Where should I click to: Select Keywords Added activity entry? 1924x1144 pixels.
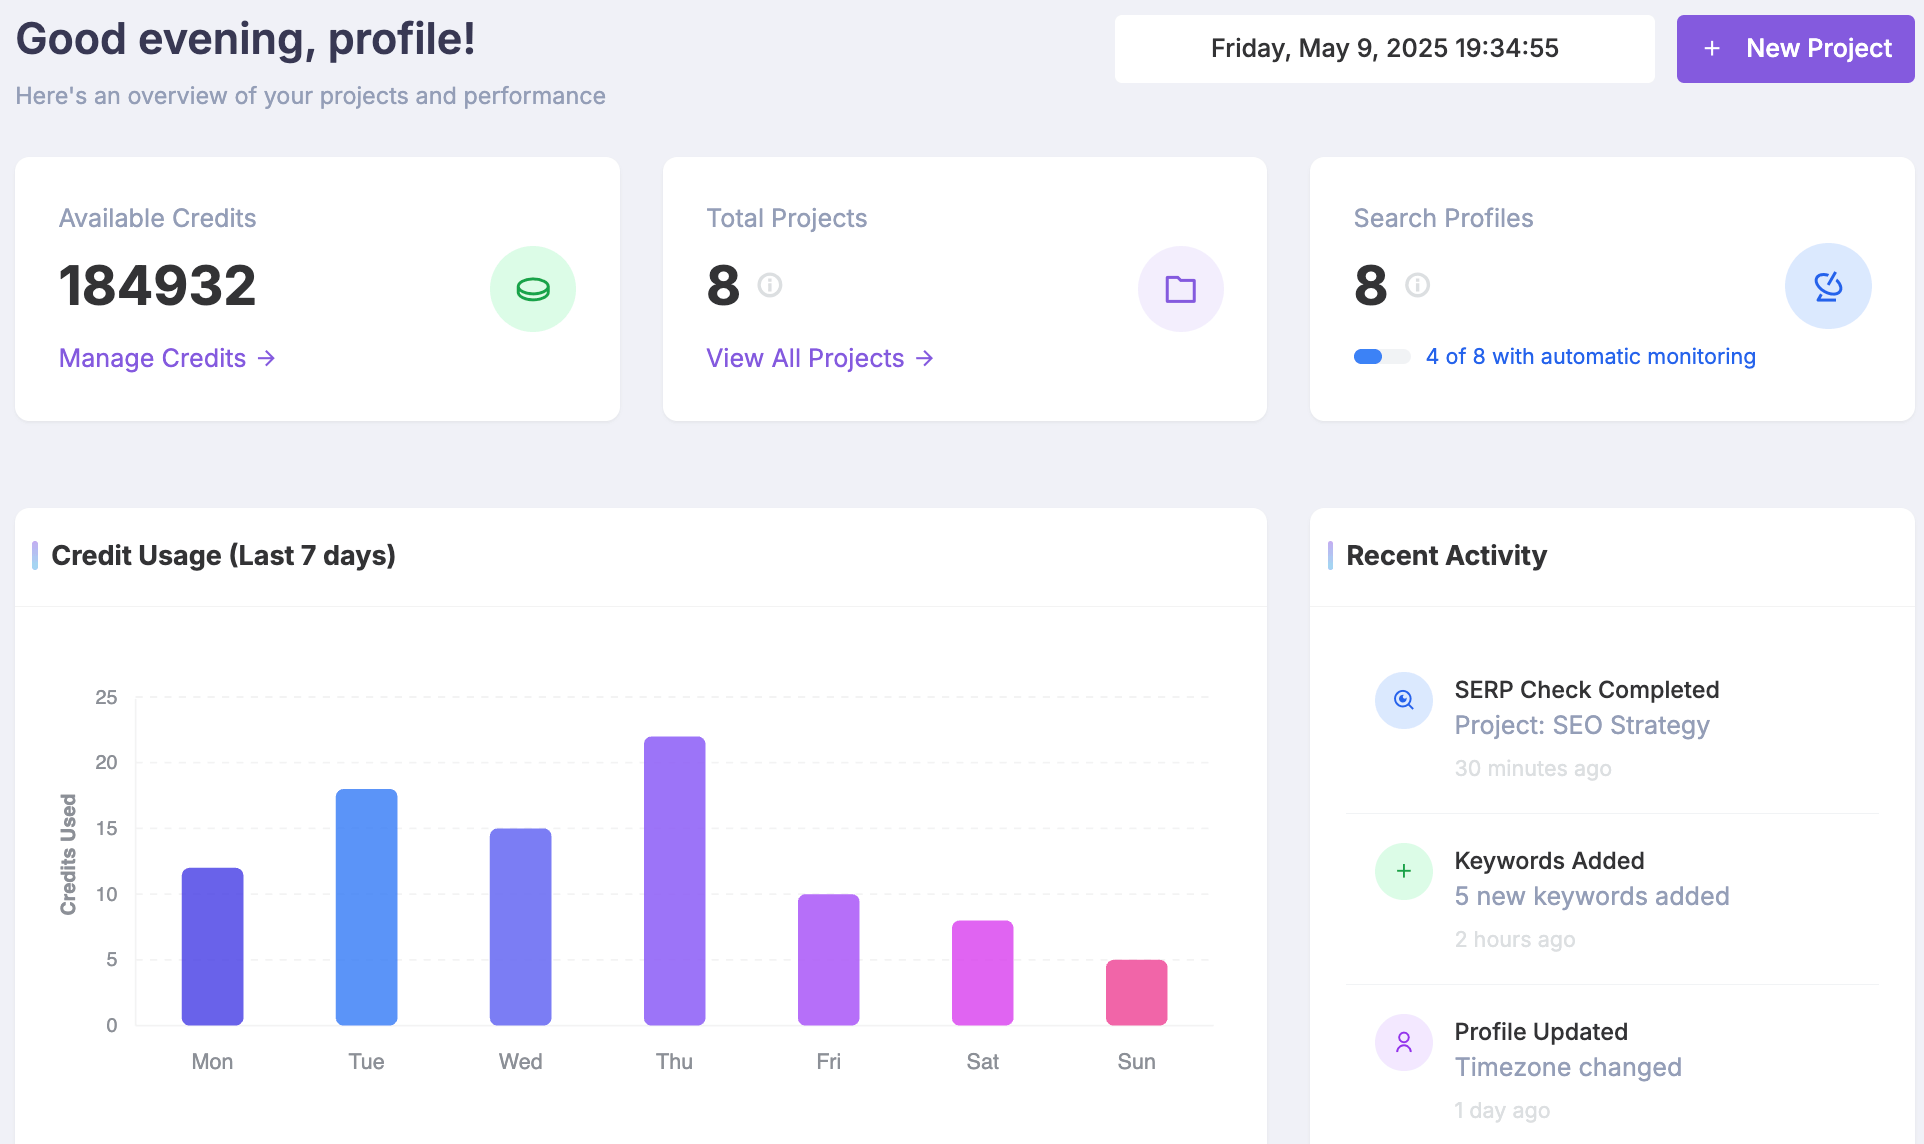click(x=1549, y=861)
